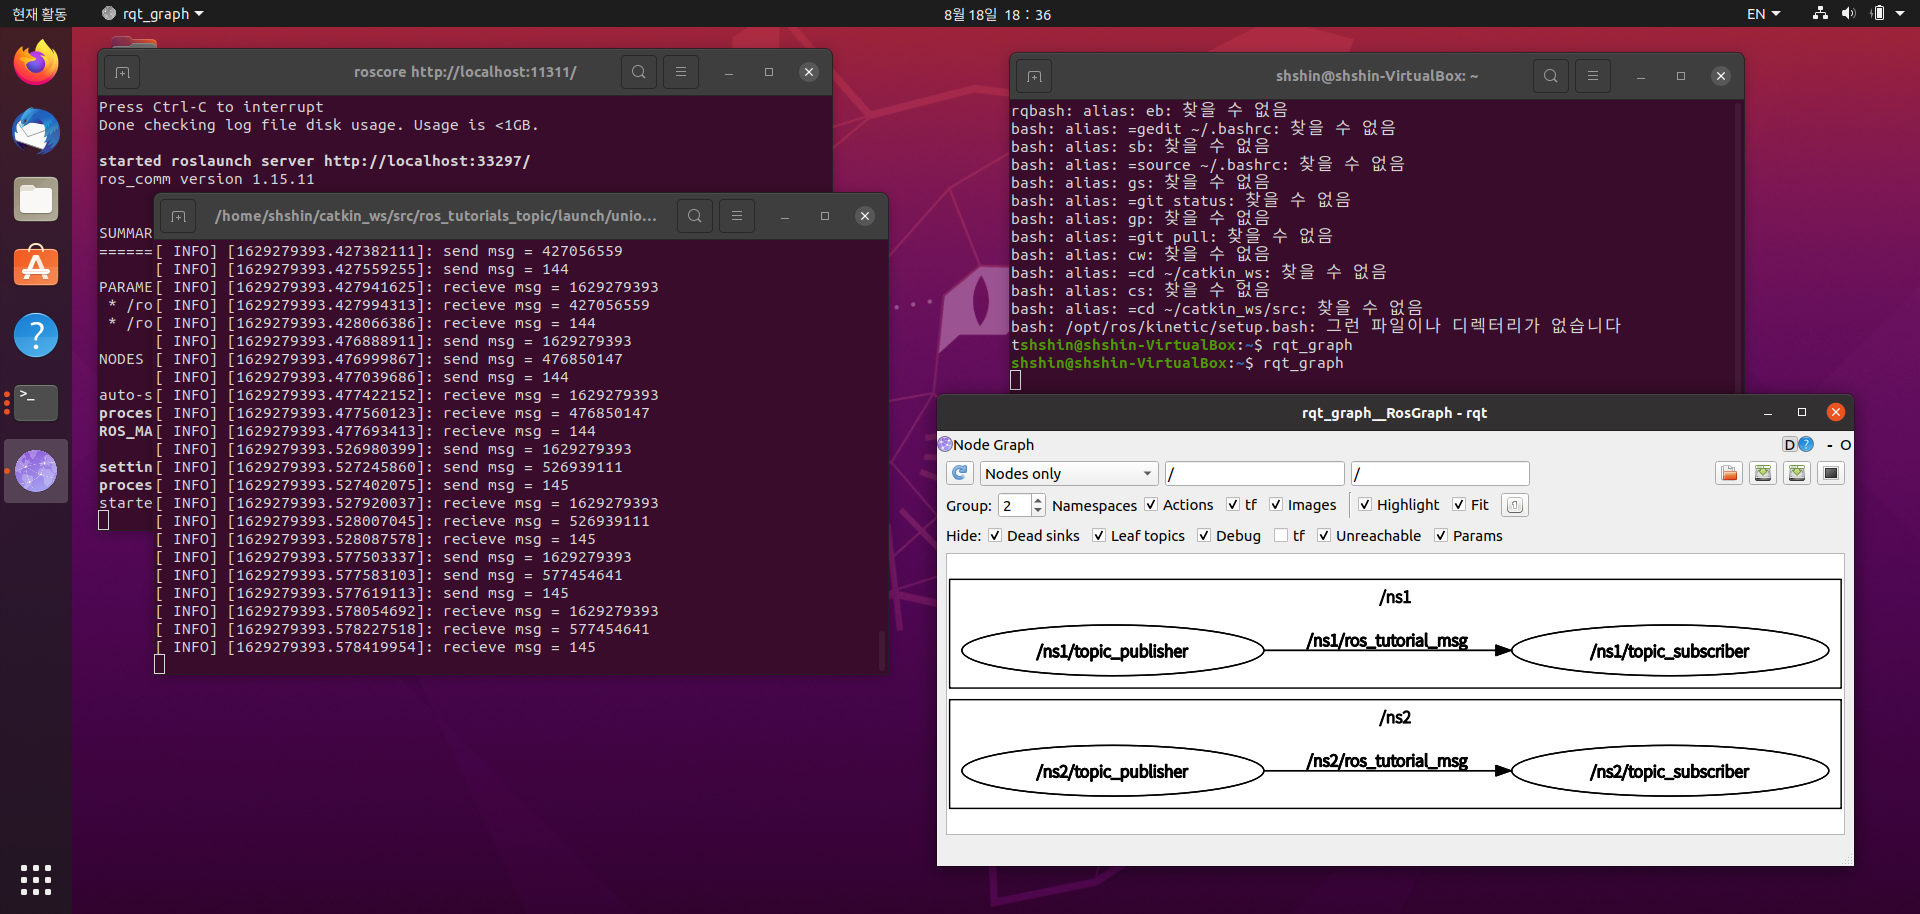Click the /ns2/ros_tutorial_msg edge label

point(1387,760)
